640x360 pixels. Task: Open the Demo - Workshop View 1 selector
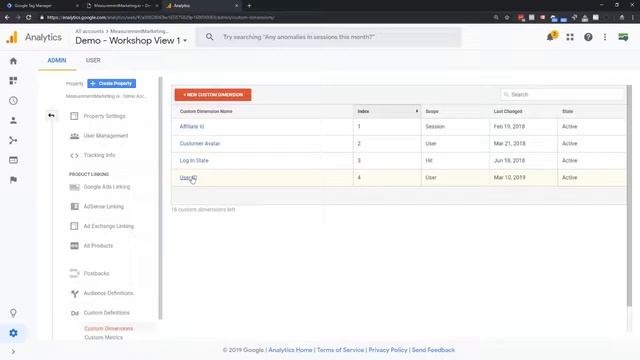(131, 40)
